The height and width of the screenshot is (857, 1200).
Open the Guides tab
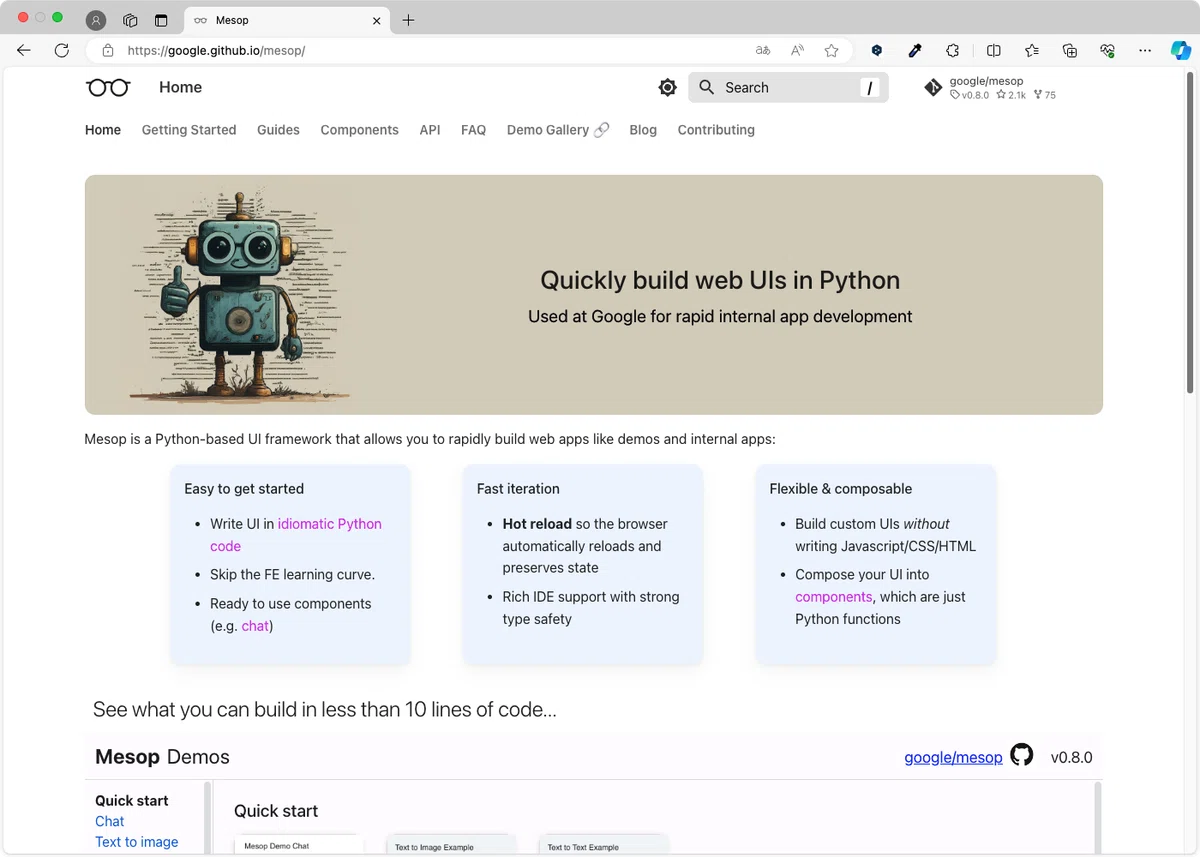point(278,130)
